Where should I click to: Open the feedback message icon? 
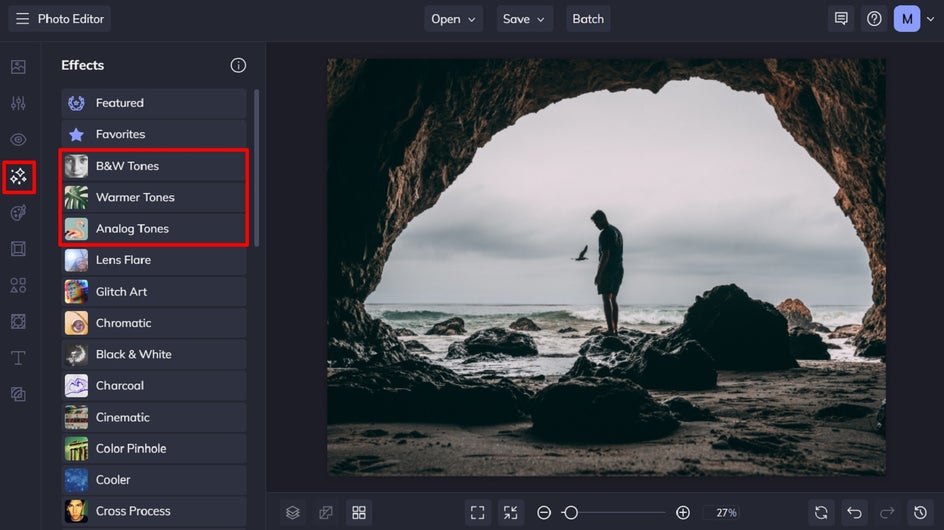(841, 19)
